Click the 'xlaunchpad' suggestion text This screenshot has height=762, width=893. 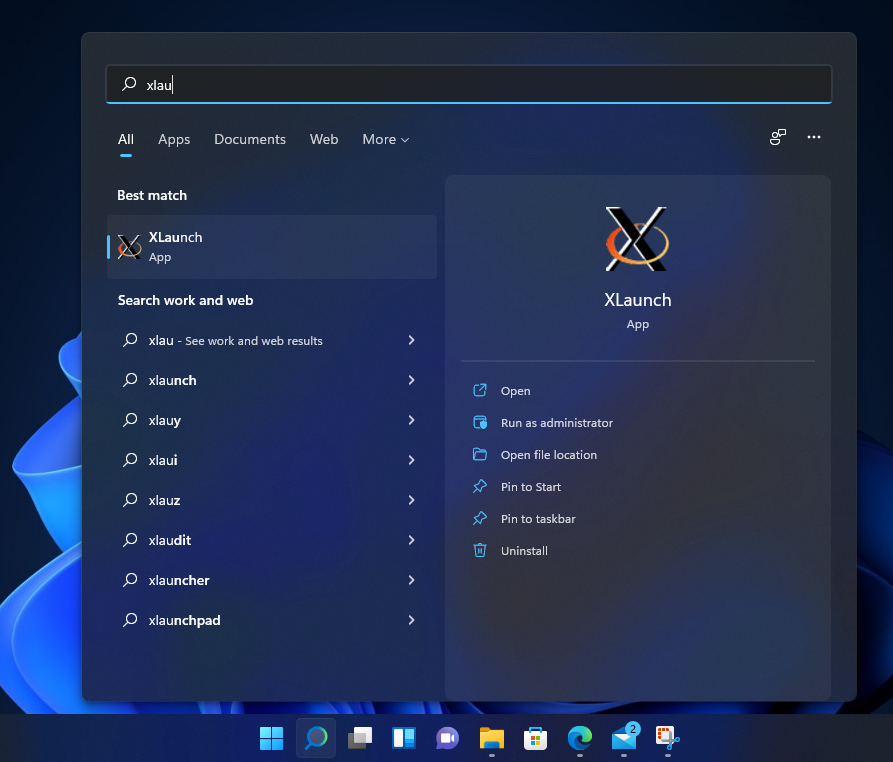click(185, 620)
